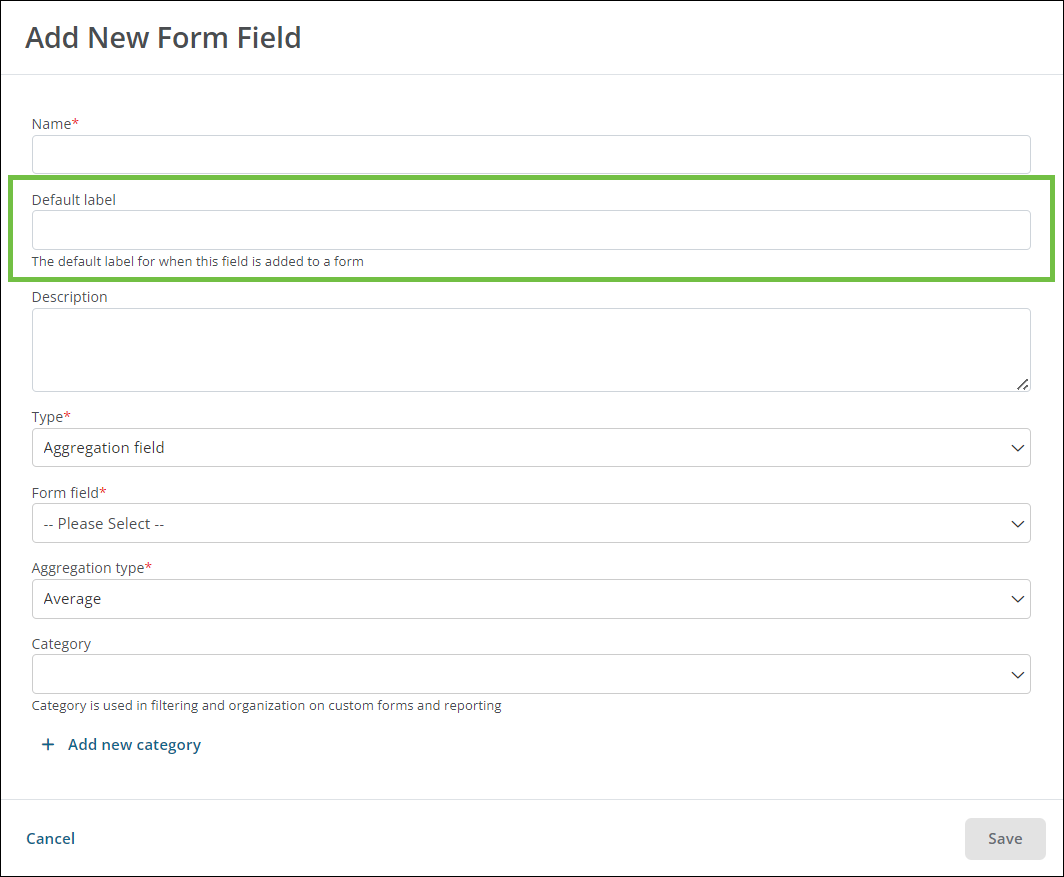Click the Cancel link
This screenshot has height=877, width=1064.
51,839
